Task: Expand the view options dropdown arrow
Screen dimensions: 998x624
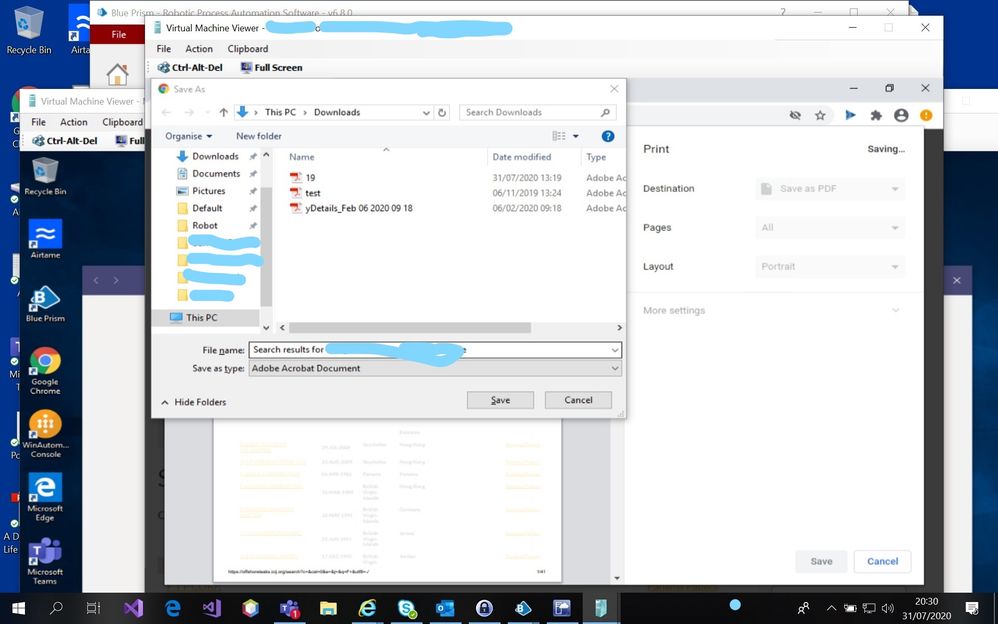Action: click(576, 136)
